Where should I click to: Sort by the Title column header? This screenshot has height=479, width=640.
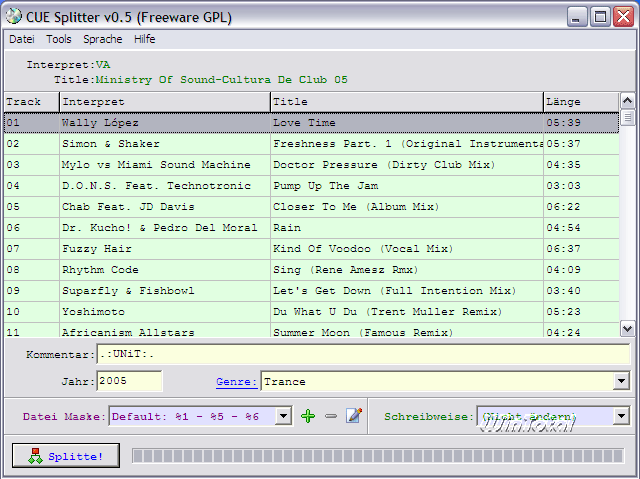pyautogui.click(x=407, y=102)
